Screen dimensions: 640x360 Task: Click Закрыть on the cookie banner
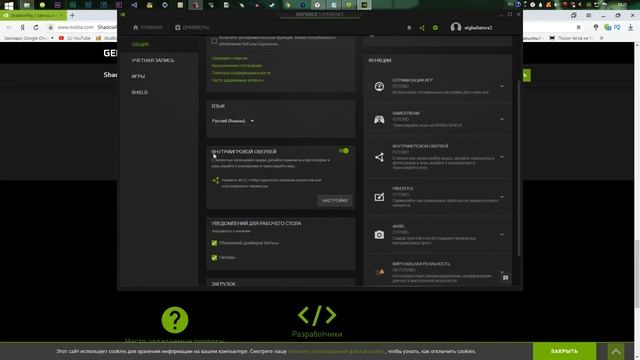(564, 351)
